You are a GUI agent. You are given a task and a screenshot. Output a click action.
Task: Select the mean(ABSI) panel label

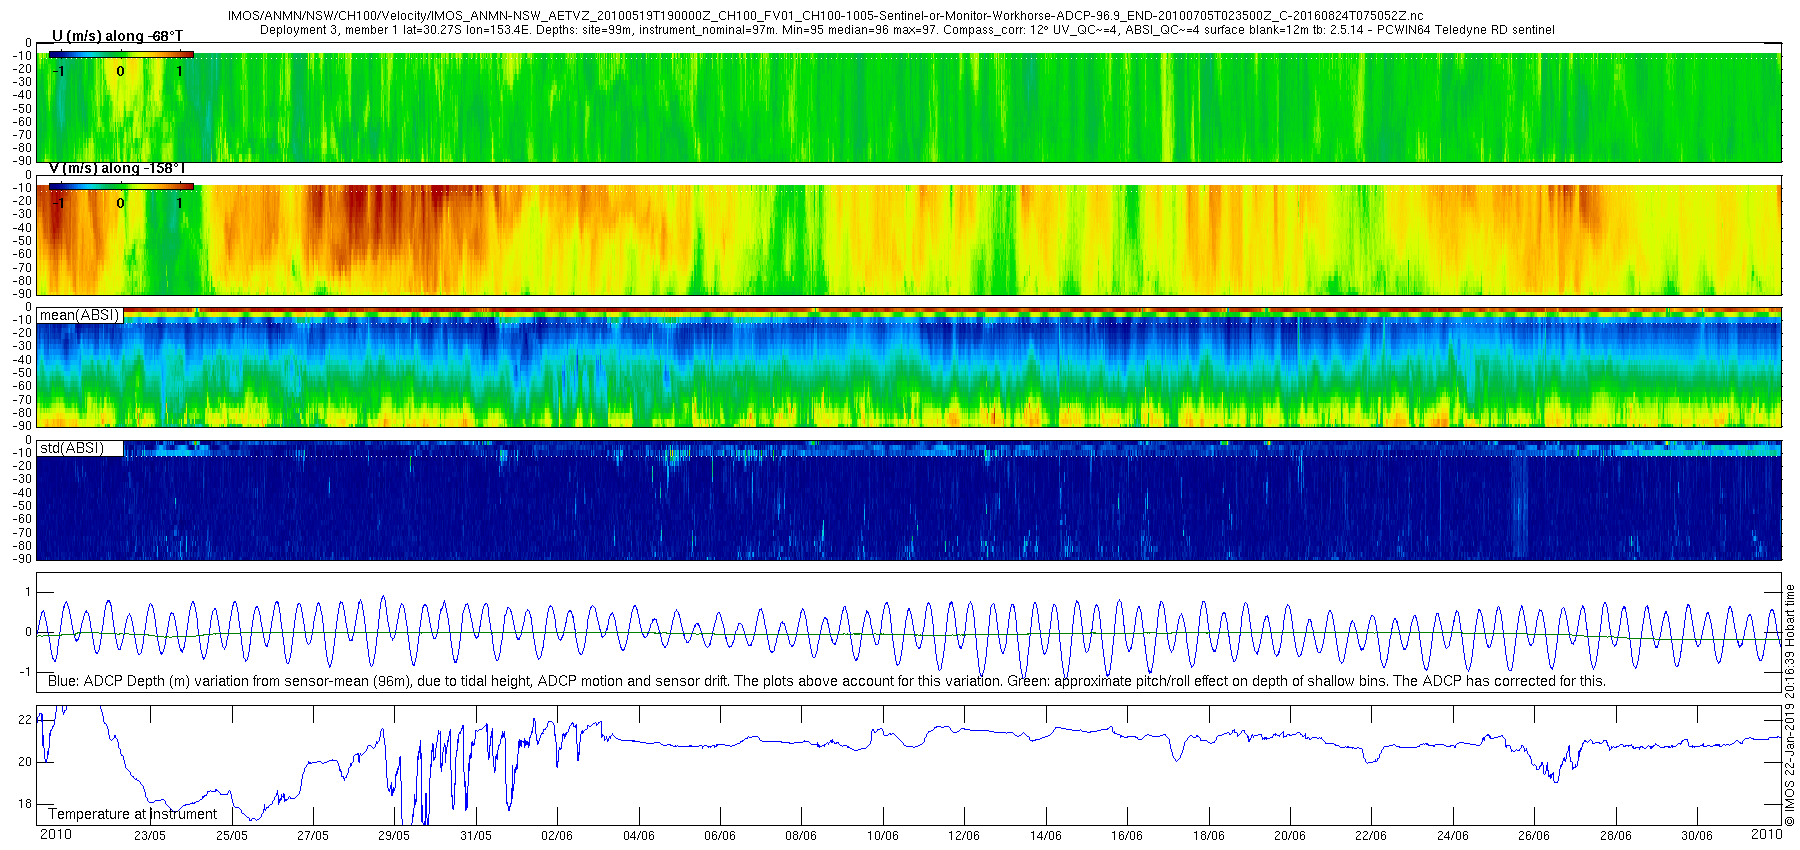click(x=79, y=315)
